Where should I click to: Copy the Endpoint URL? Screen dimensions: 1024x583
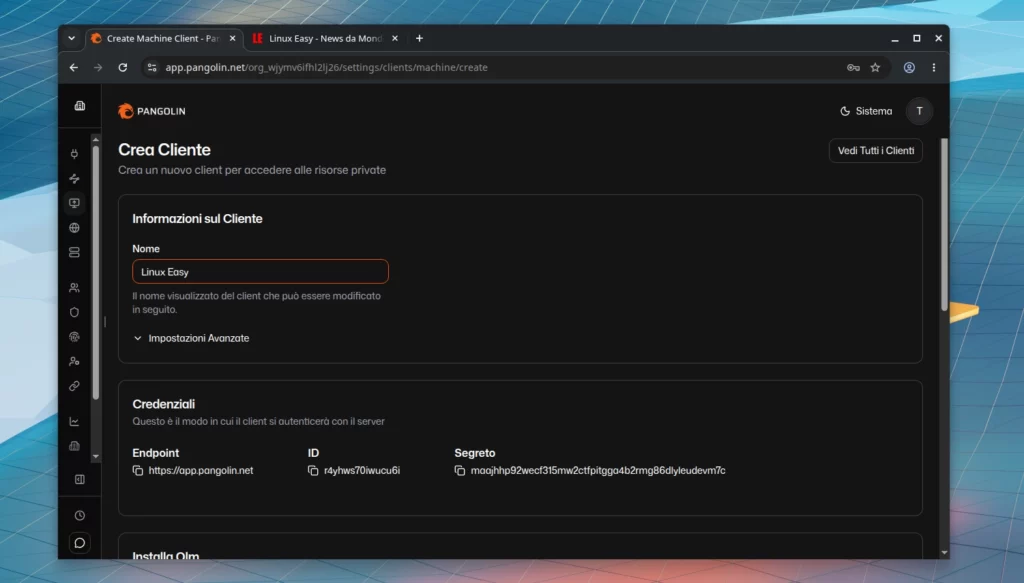(x=138, y=470)
